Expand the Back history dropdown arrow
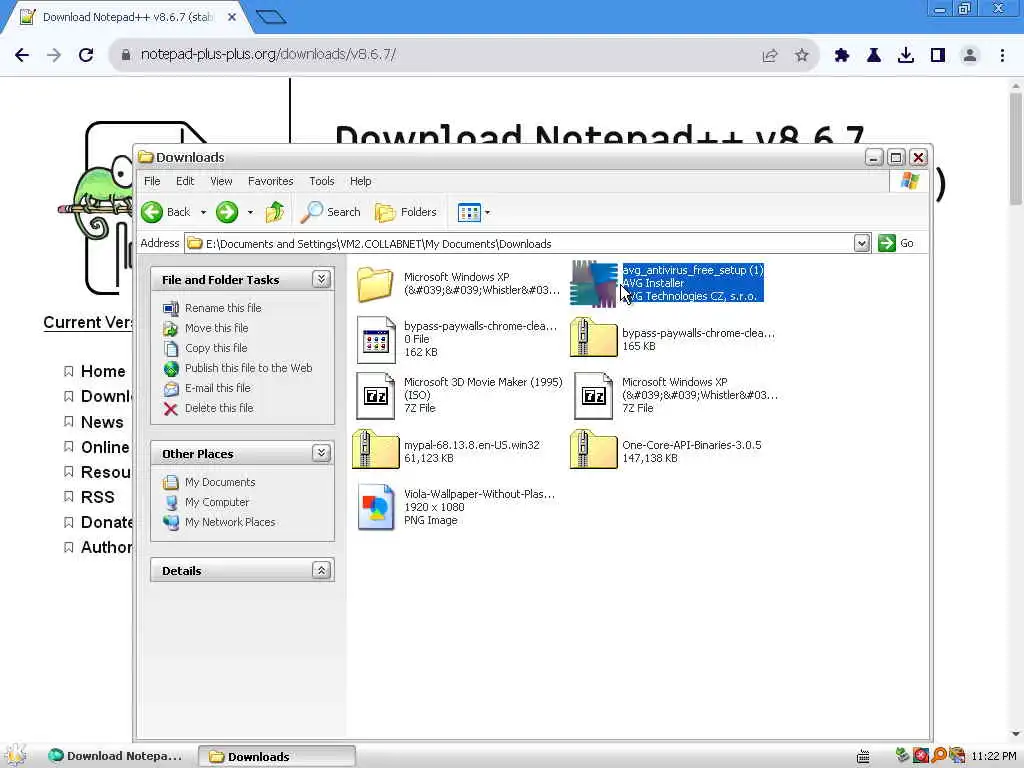This screenshot has width=1024, height=768. pyautogui.click(x=203, y=212)
